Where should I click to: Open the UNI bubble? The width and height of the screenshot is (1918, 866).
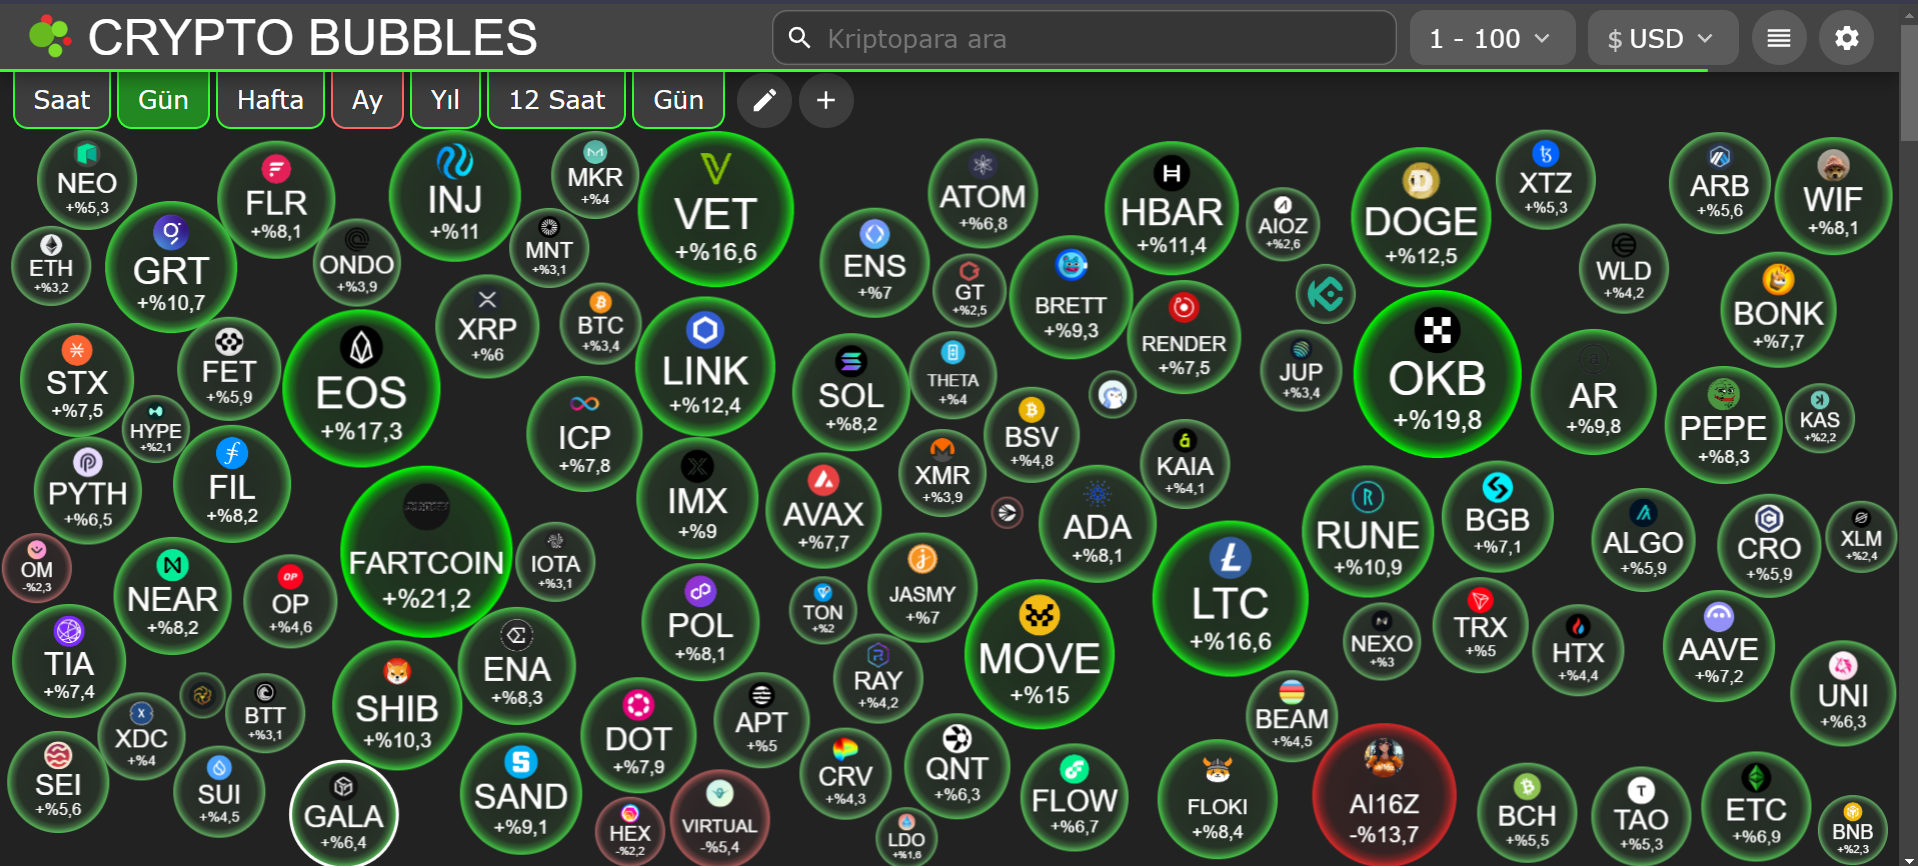pyautogui.click(x=1843, y=693)
